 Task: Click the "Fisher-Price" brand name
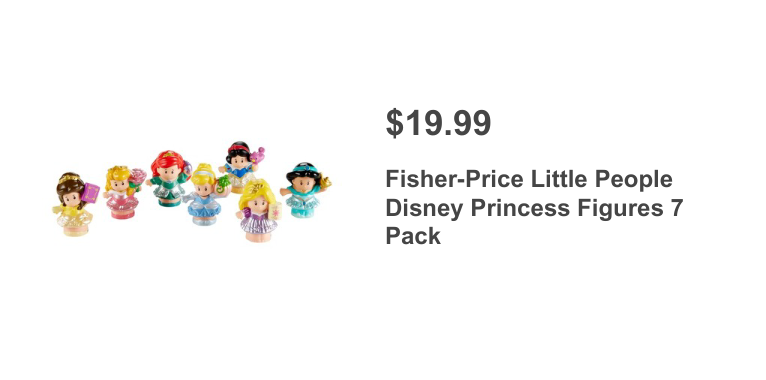[x=455, y=179]
